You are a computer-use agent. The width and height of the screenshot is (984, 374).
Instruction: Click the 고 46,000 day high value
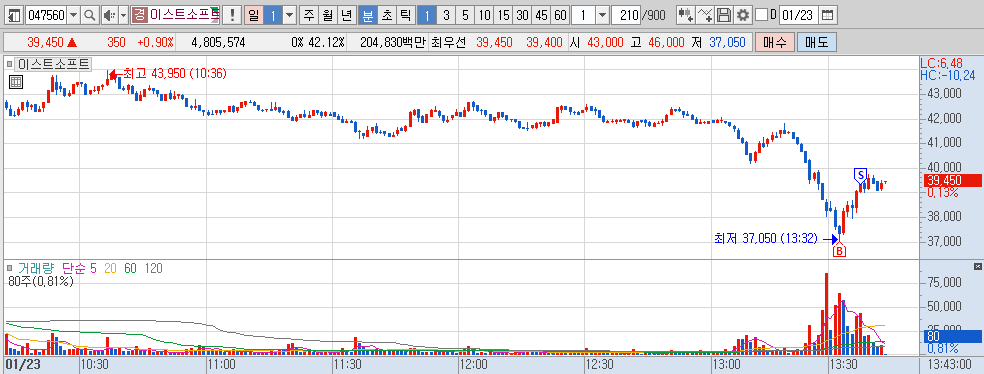point(659,43)
